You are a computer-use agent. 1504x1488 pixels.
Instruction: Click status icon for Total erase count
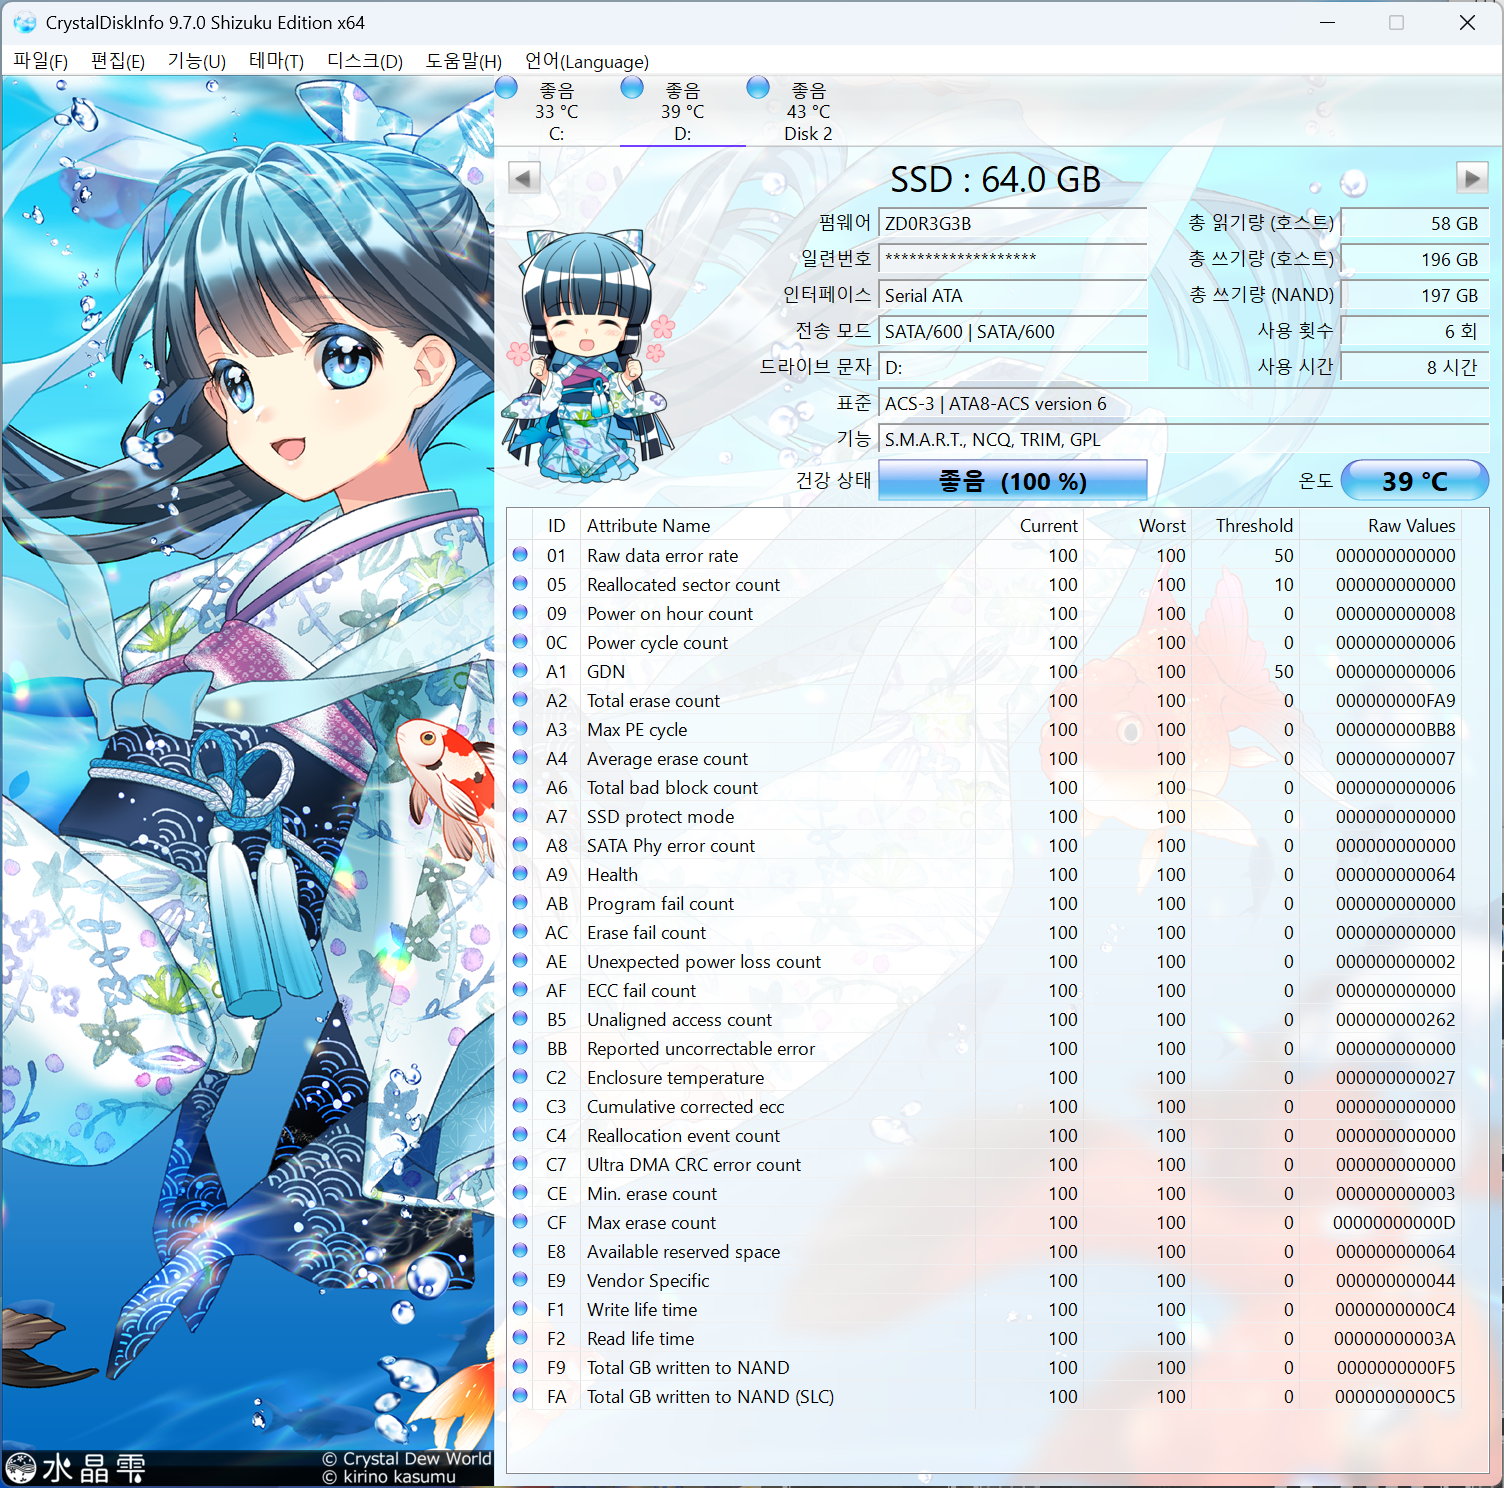click(x=520, y=699)
